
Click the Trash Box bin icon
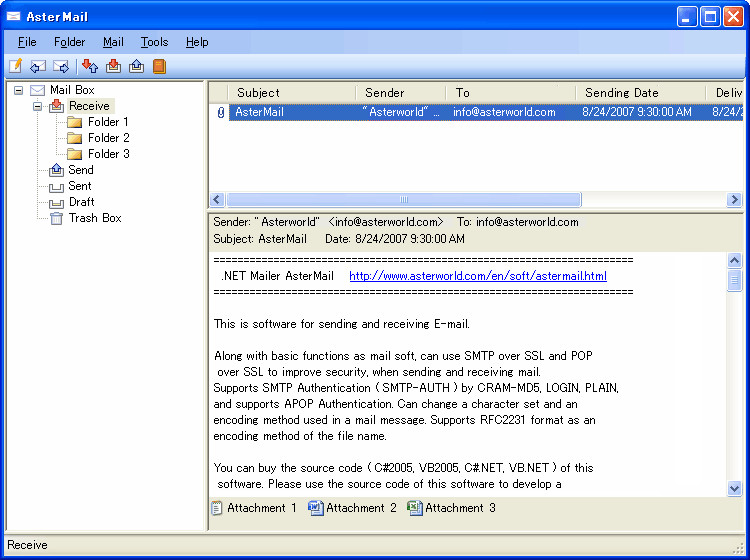pos(56,218)
